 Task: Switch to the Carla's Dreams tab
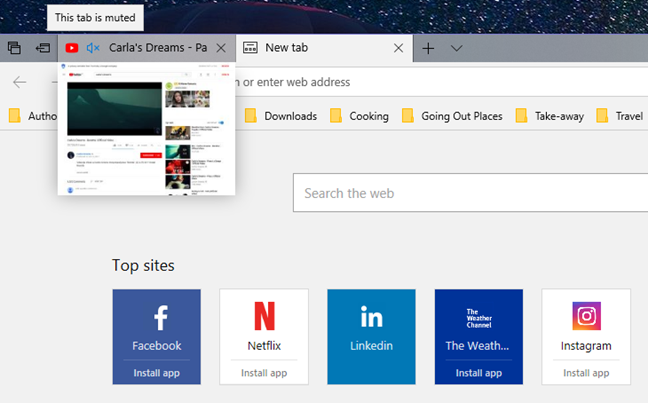click(147, 48)
